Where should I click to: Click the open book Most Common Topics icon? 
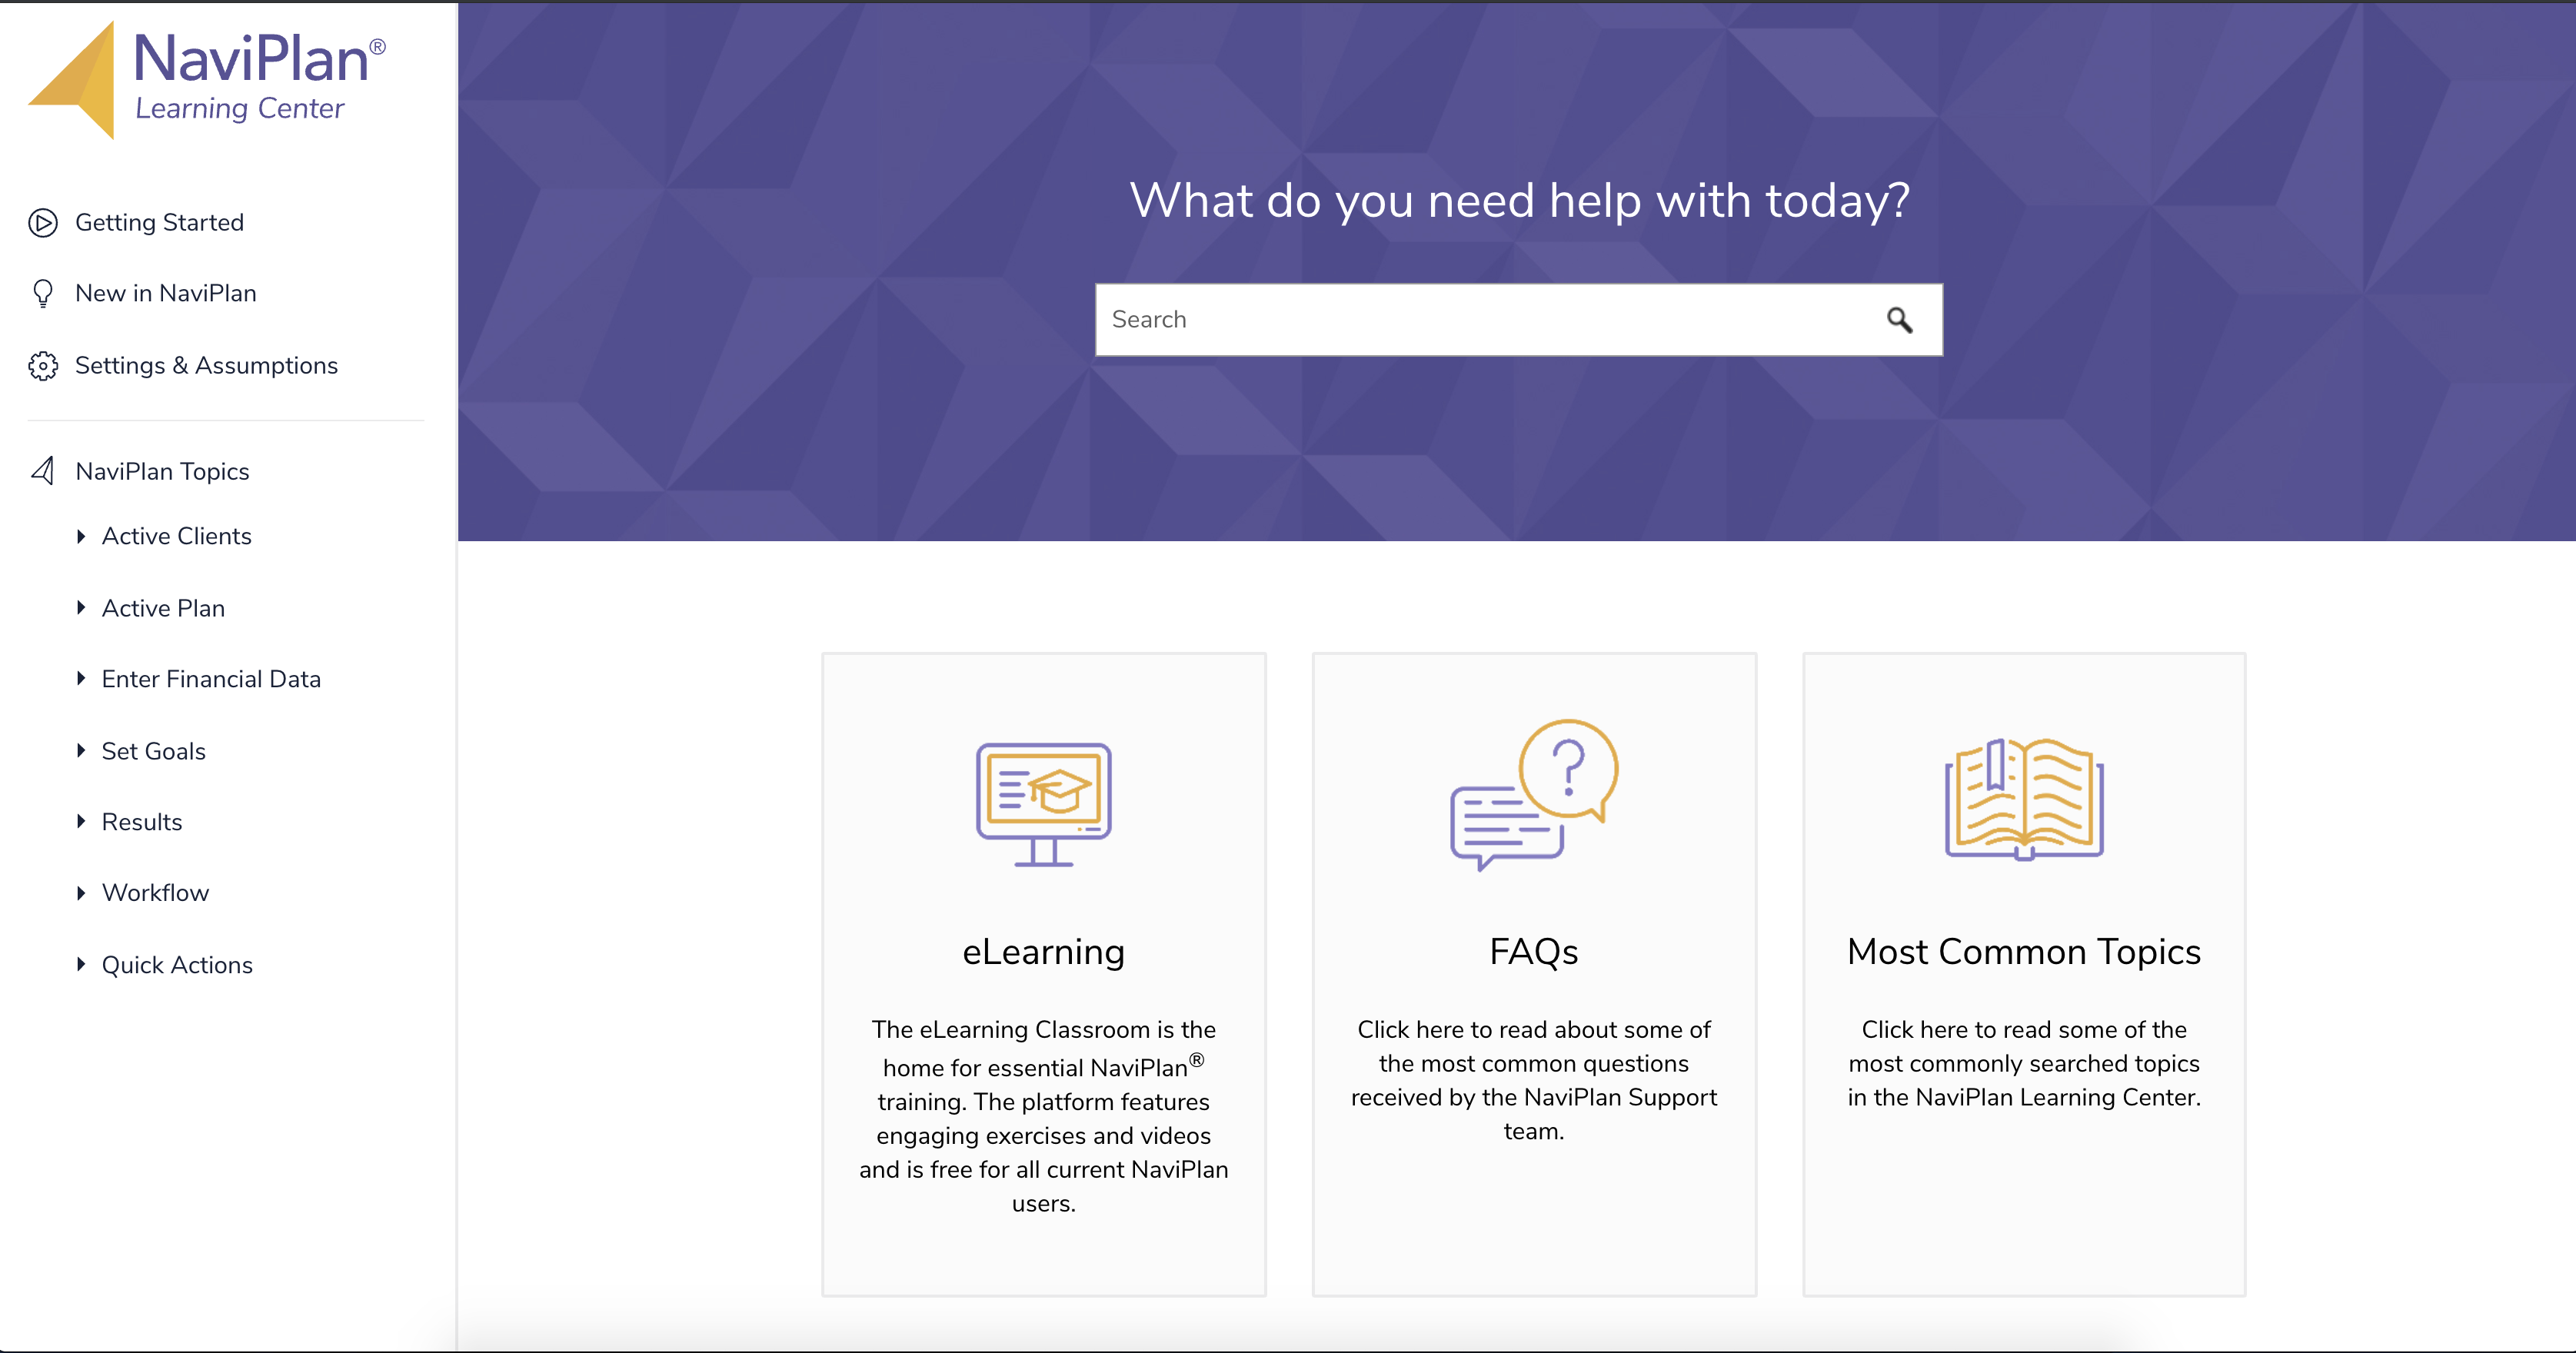tap(2024, 799)
